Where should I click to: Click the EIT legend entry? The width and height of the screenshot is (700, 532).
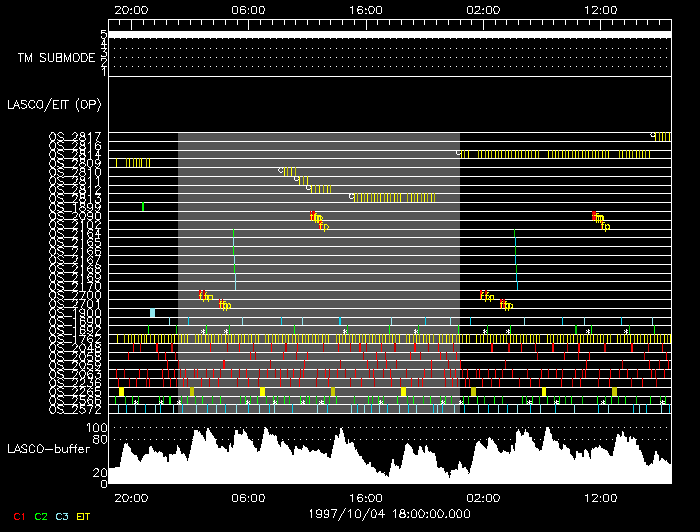(84, 516)
